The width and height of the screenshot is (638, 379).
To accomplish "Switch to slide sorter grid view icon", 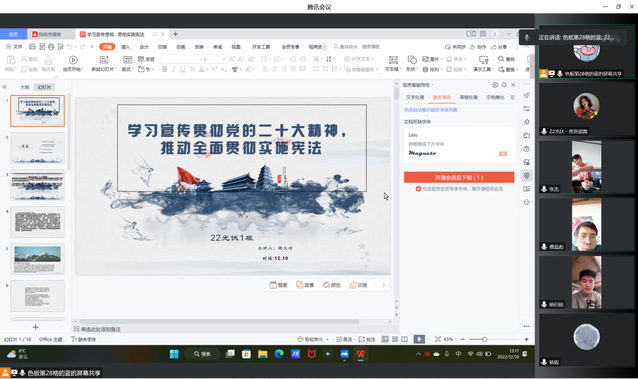I will point(395,339).
